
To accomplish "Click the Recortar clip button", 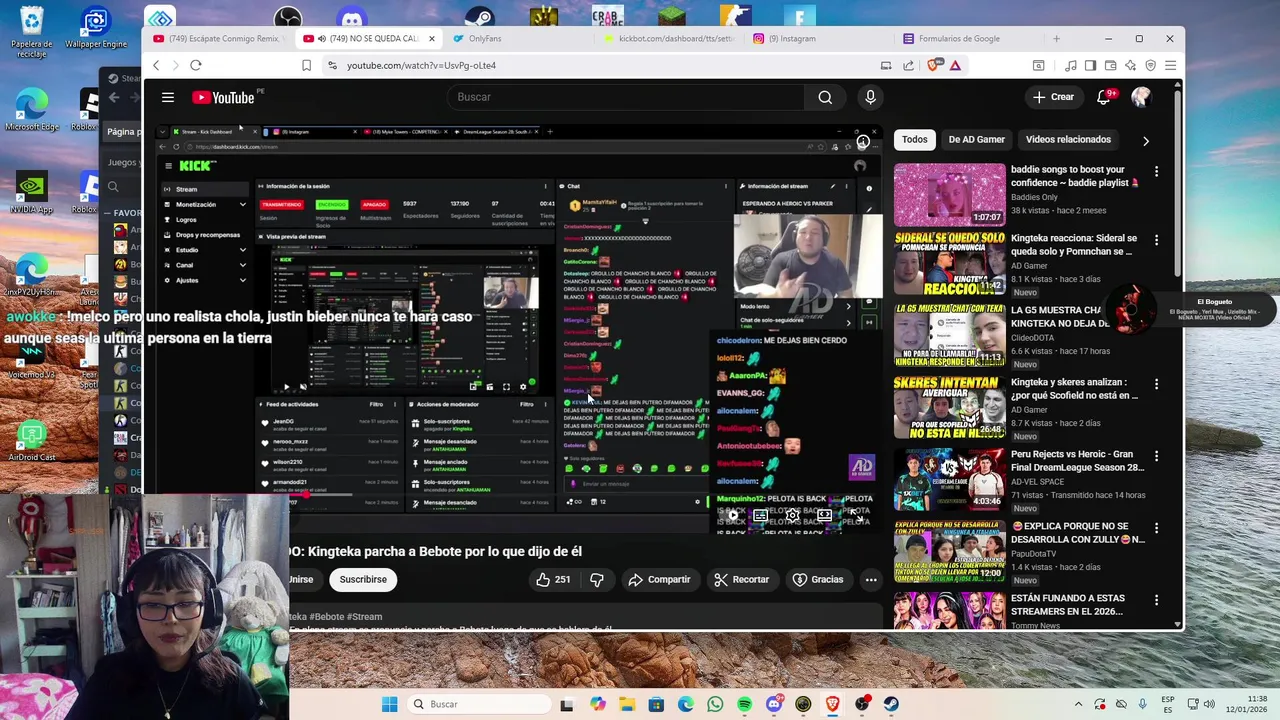I will [x=741, y=579].
